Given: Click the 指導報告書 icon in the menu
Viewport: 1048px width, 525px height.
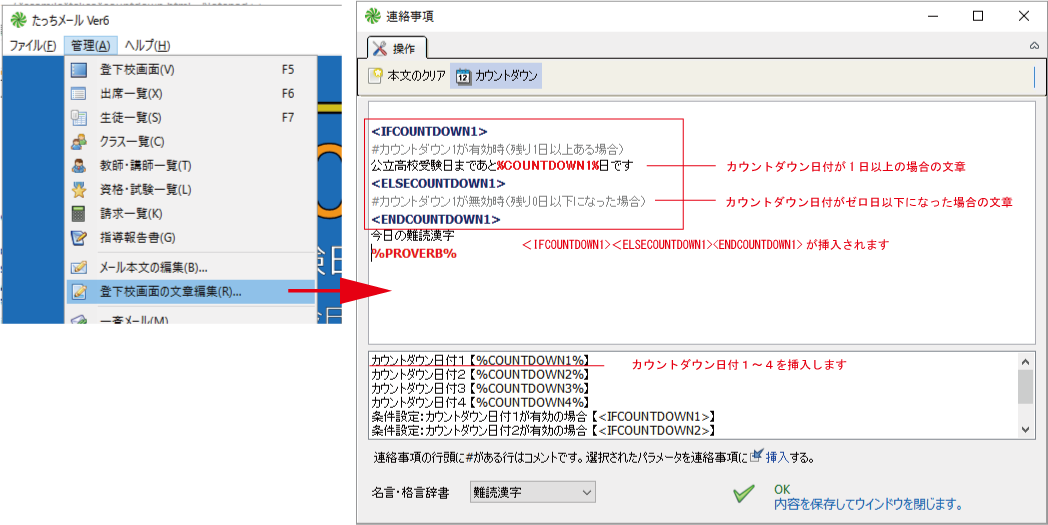Looking at the screenshot, I should (x=80, y=237).
